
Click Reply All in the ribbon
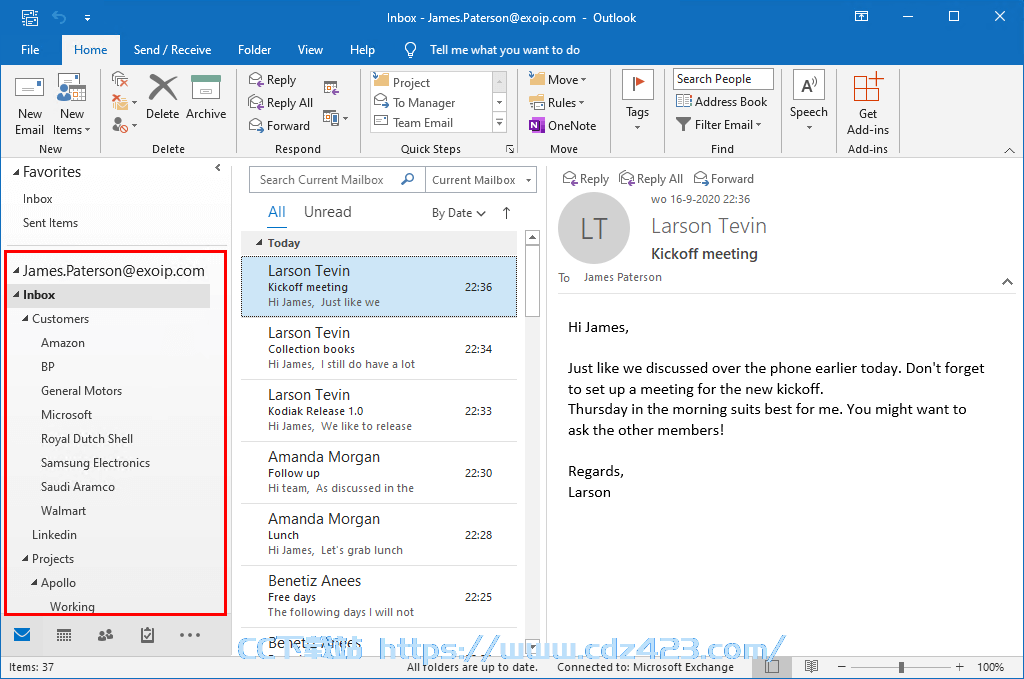point(281,103)
